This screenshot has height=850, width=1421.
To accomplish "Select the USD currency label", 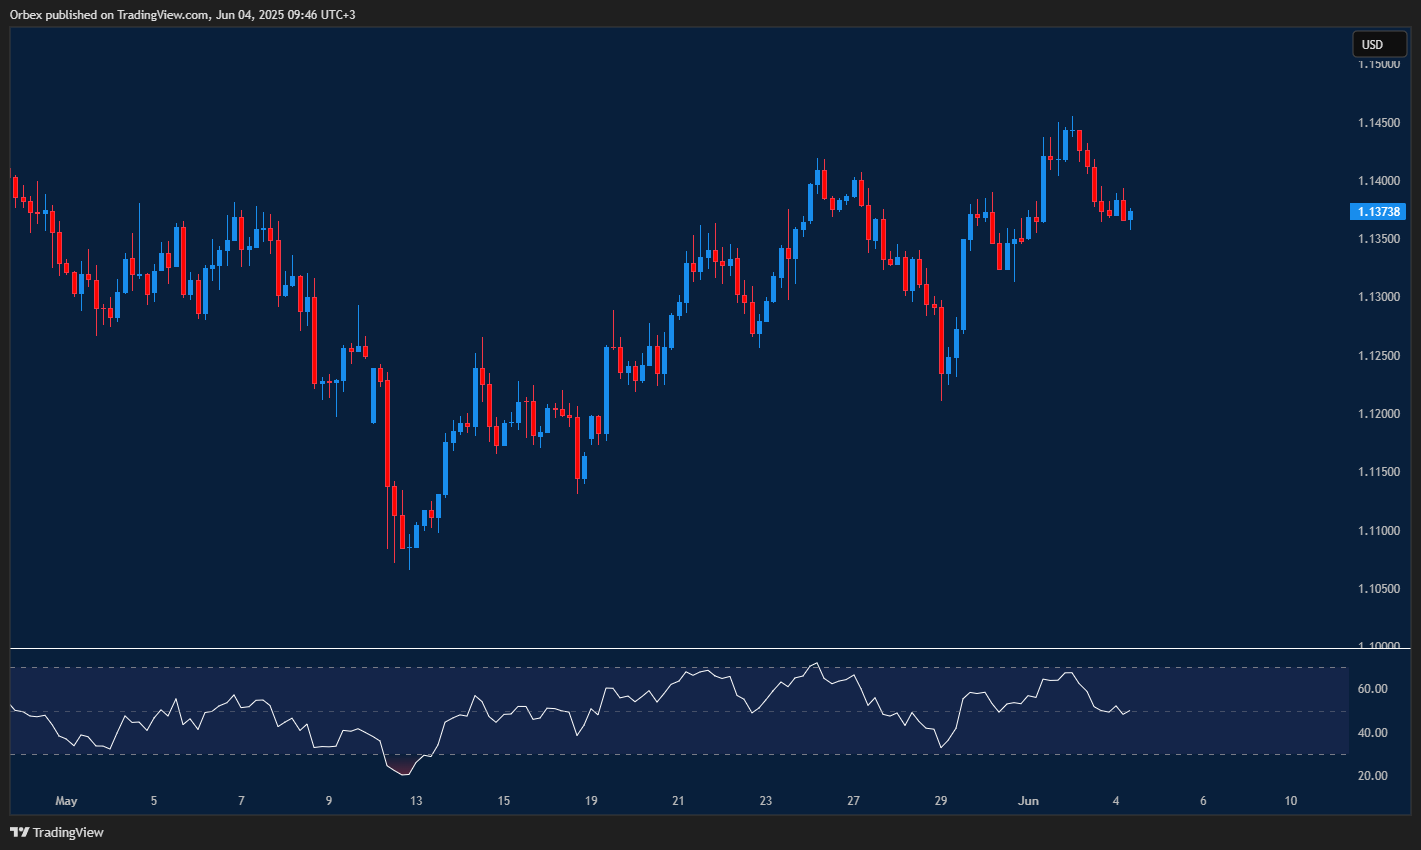I will 1379,44.
